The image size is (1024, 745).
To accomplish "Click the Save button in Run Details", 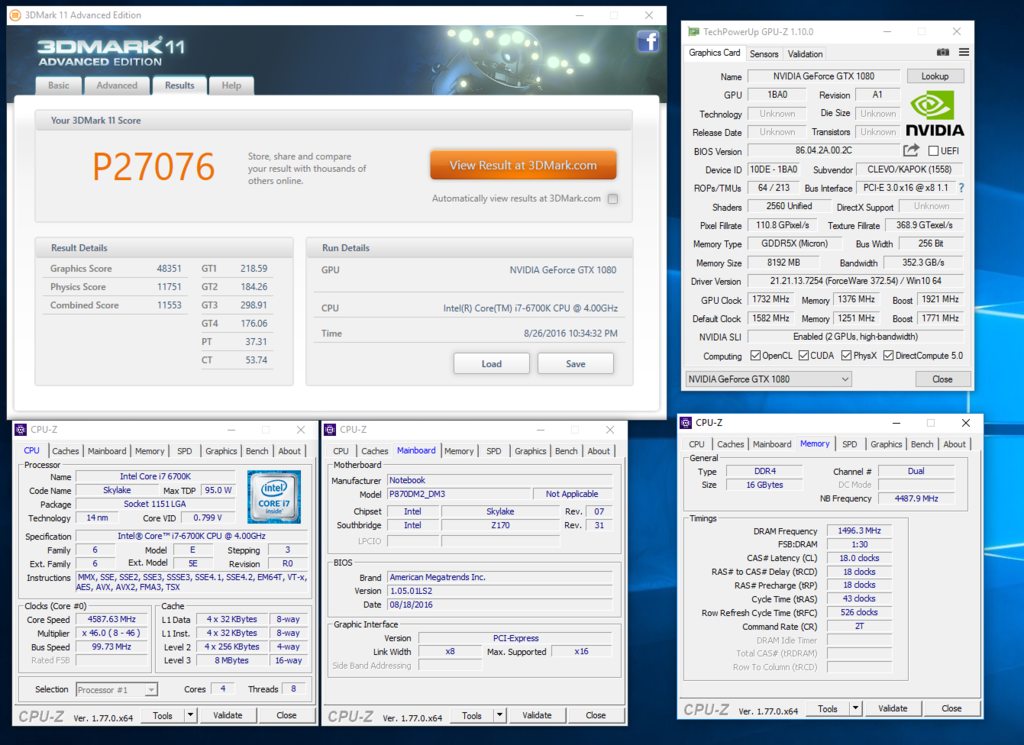I will tap(575, 364).
